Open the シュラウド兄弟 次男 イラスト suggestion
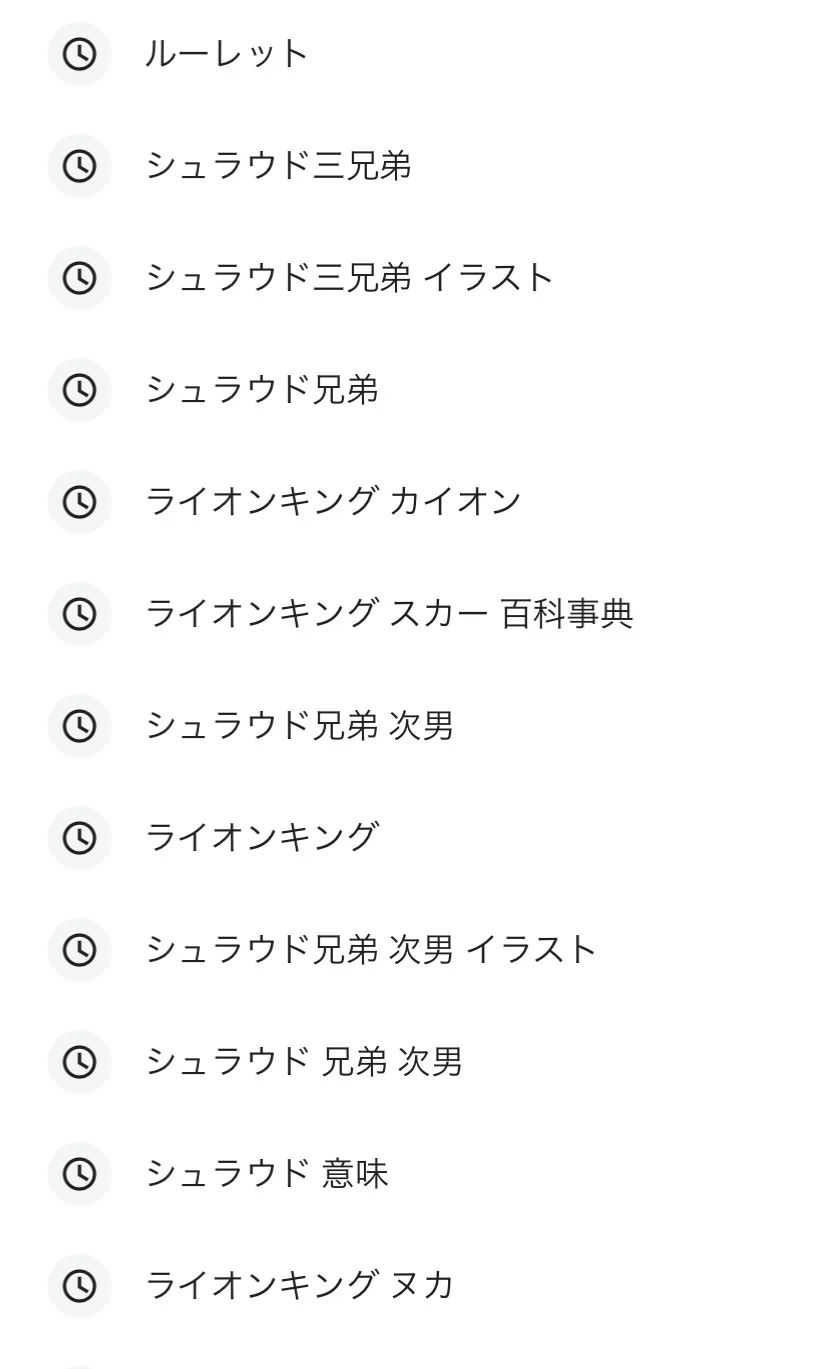Image resolution: width=827 pixels, height=1369 pixels. 371,950
